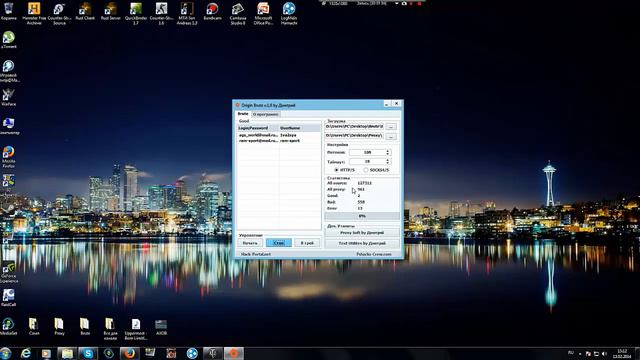Decrease the Таймаут spinner value
This screenshot has height=360, width=640.
point(388,163)
